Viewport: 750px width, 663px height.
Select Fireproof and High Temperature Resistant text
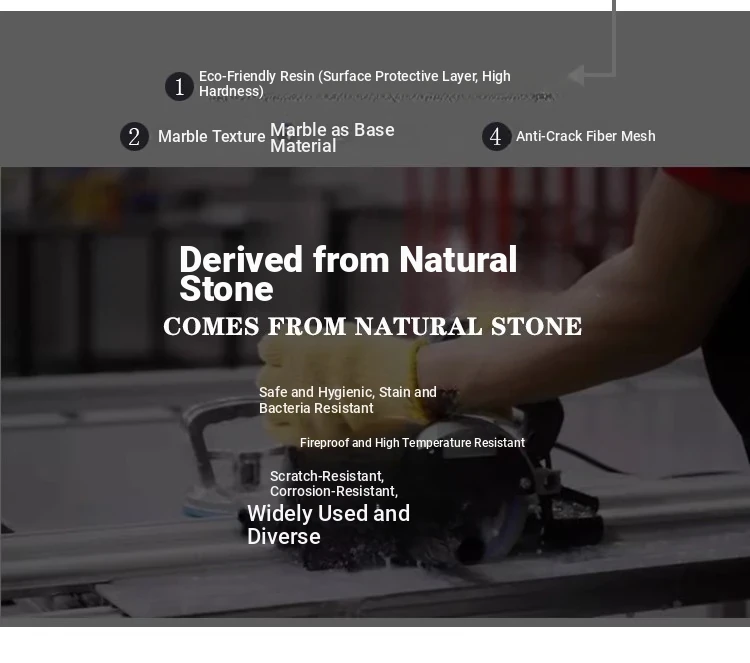(x=412, y=443)
